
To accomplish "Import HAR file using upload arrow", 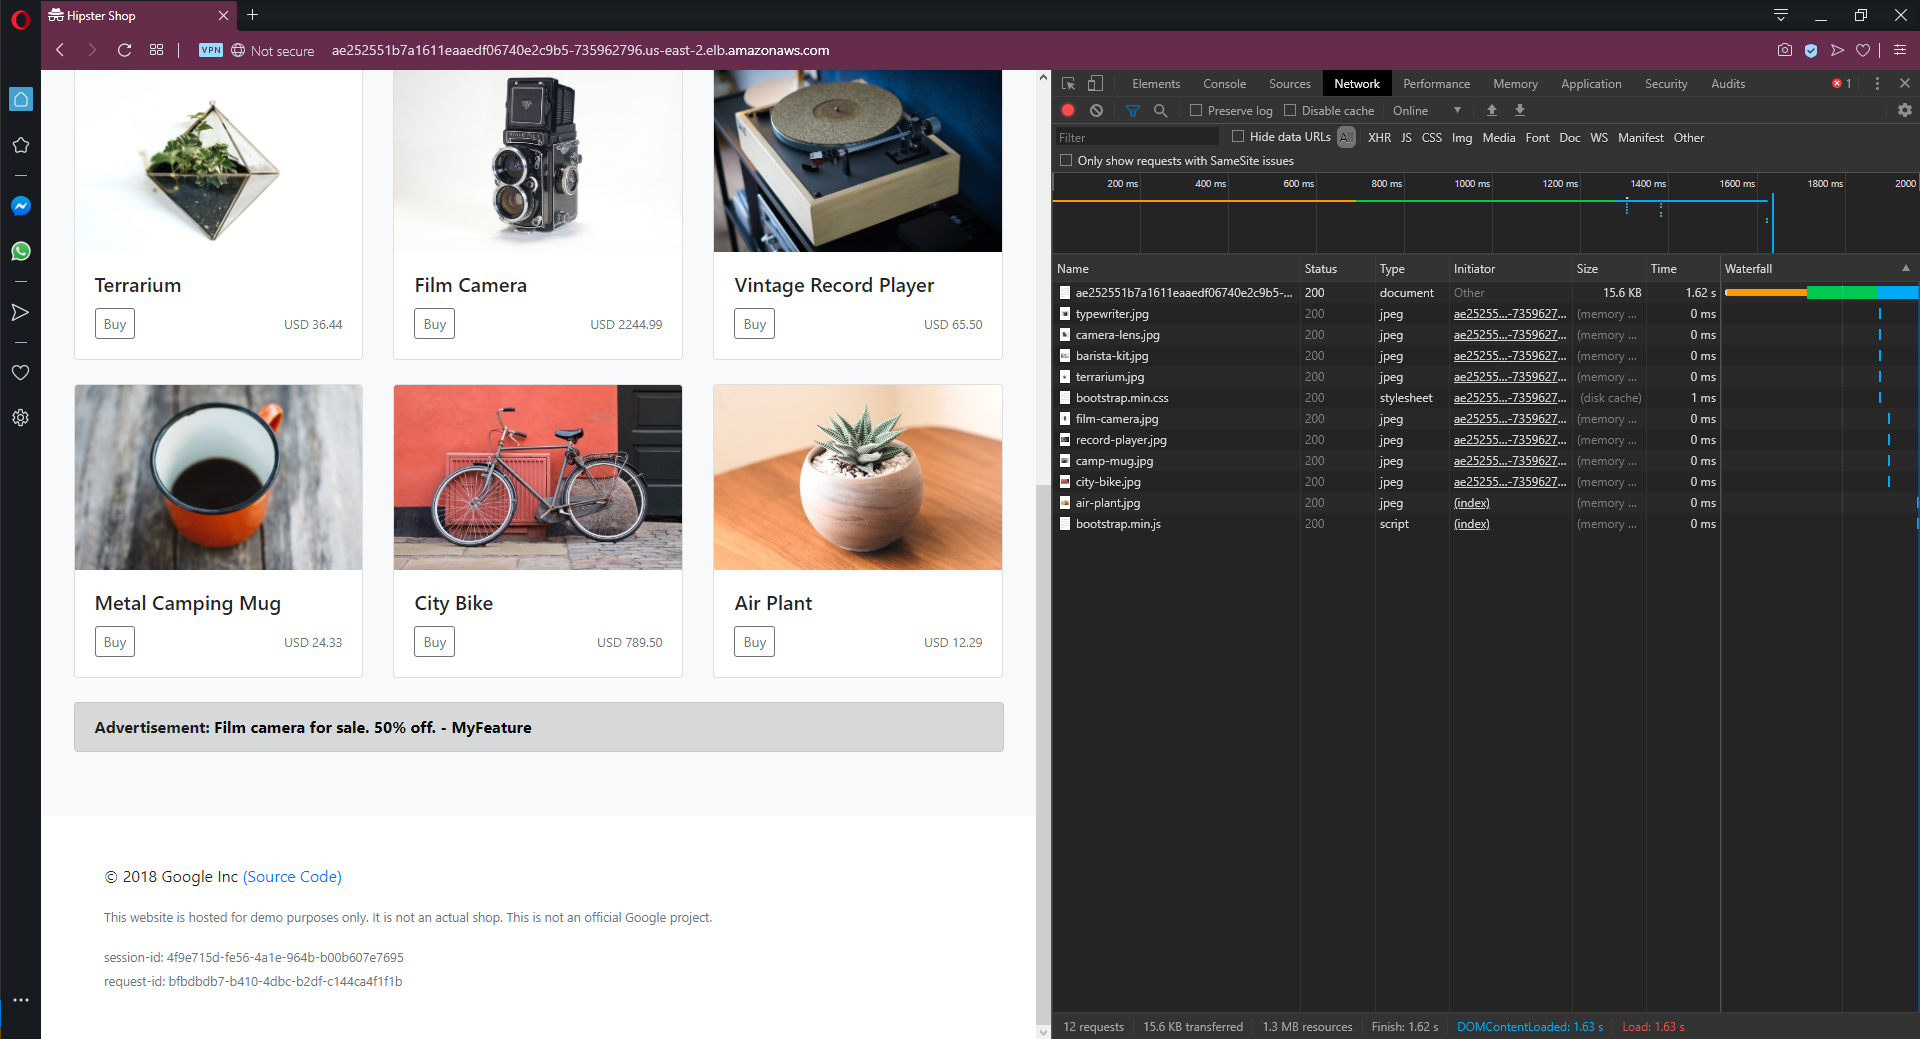I will [1492, 111].
